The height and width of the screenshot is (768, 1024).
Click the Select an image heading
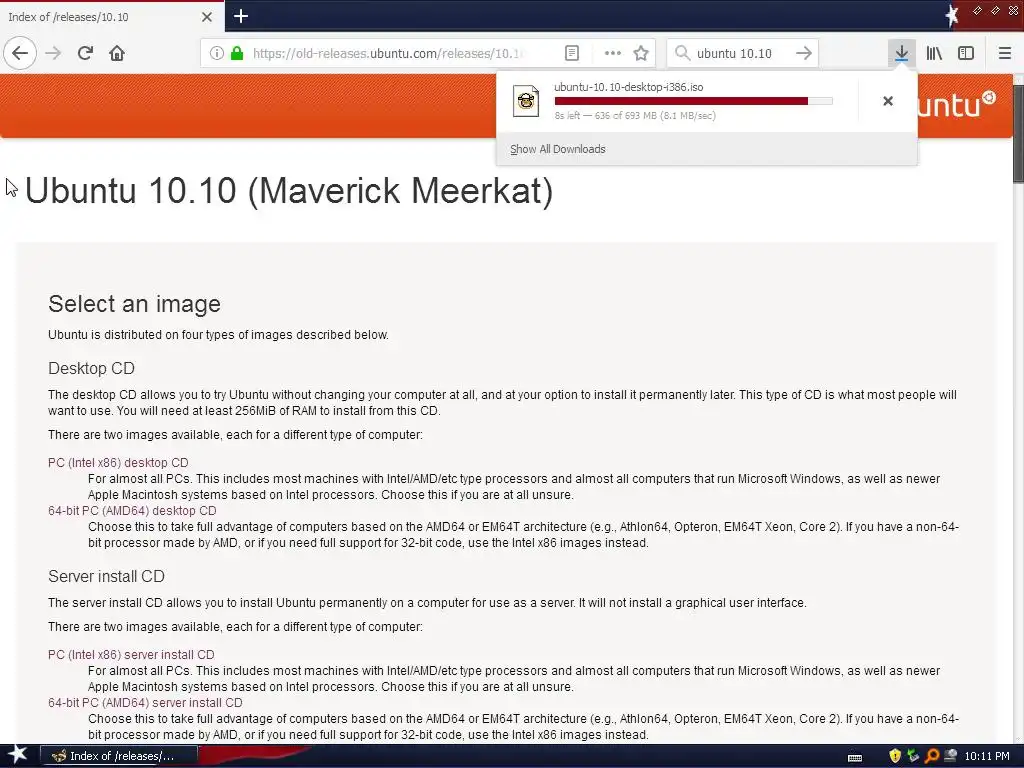(135, 304)
